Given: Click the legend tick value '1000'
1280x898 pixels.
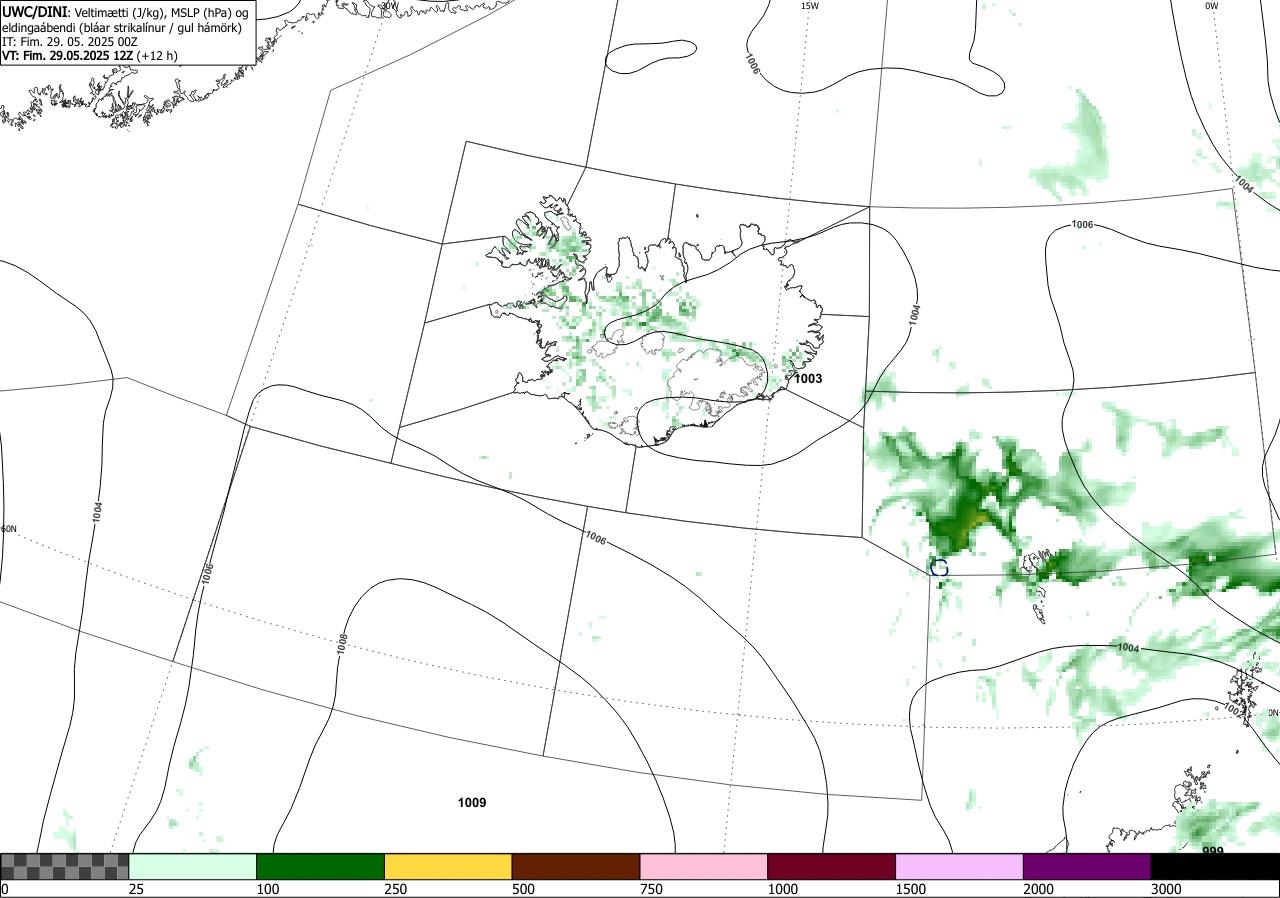Looking at the screenshot, I should coord(782,889).
